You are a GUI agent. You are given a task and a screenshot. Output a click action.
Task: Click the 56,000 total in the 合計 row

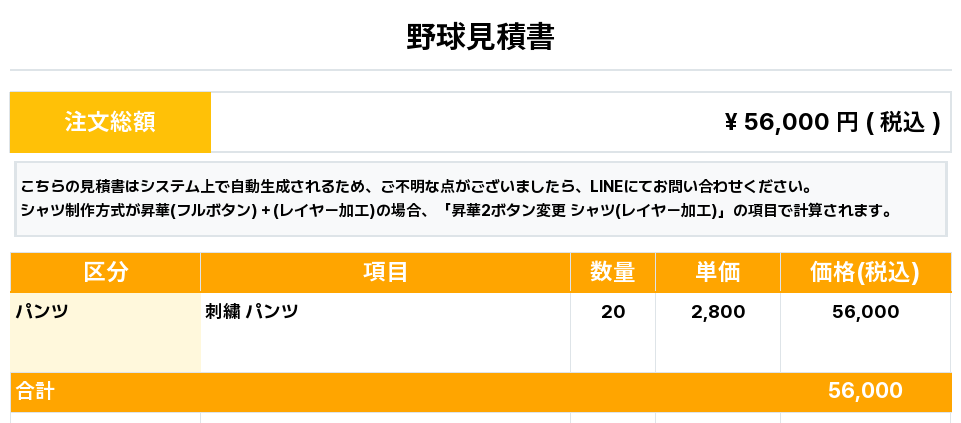click(x=864, y=391)
